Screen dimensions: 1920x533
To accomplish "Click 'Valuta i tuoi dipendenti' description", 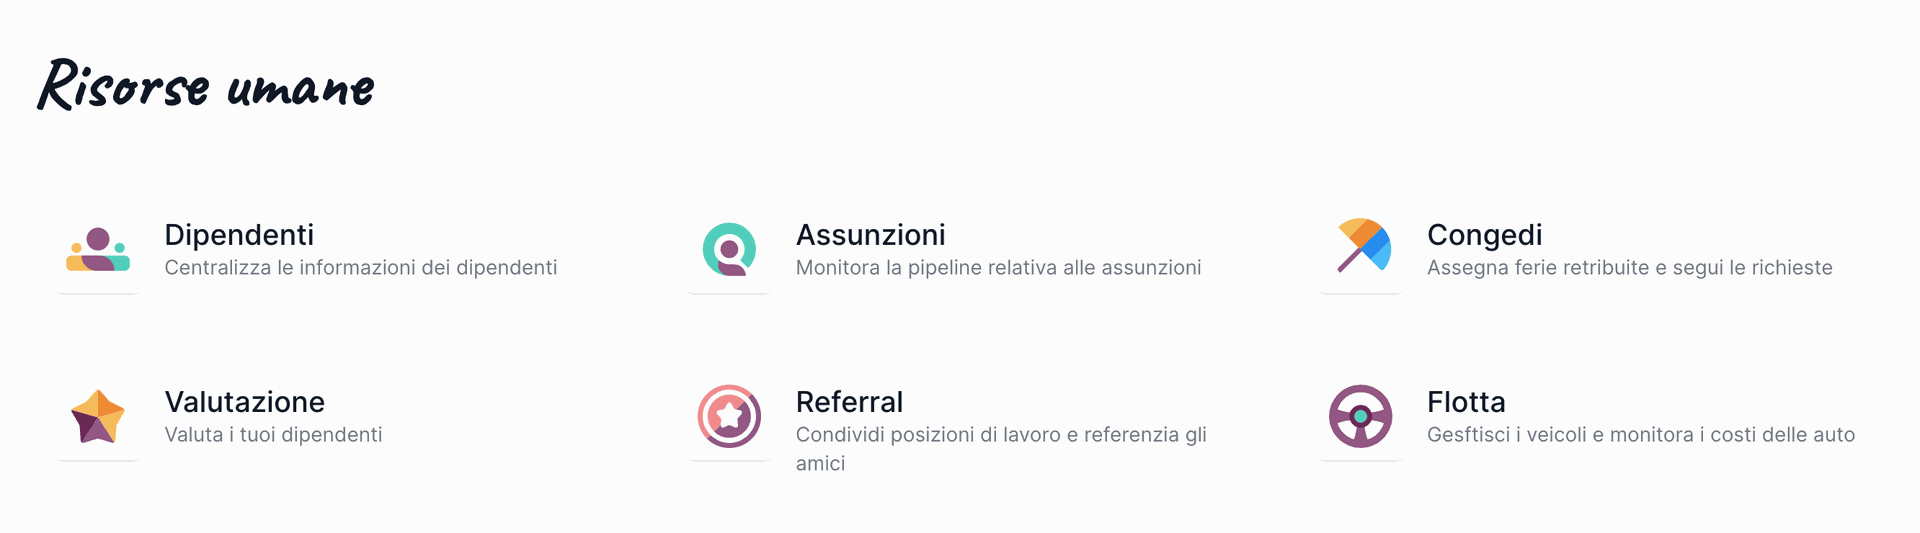I will point(273,435).
